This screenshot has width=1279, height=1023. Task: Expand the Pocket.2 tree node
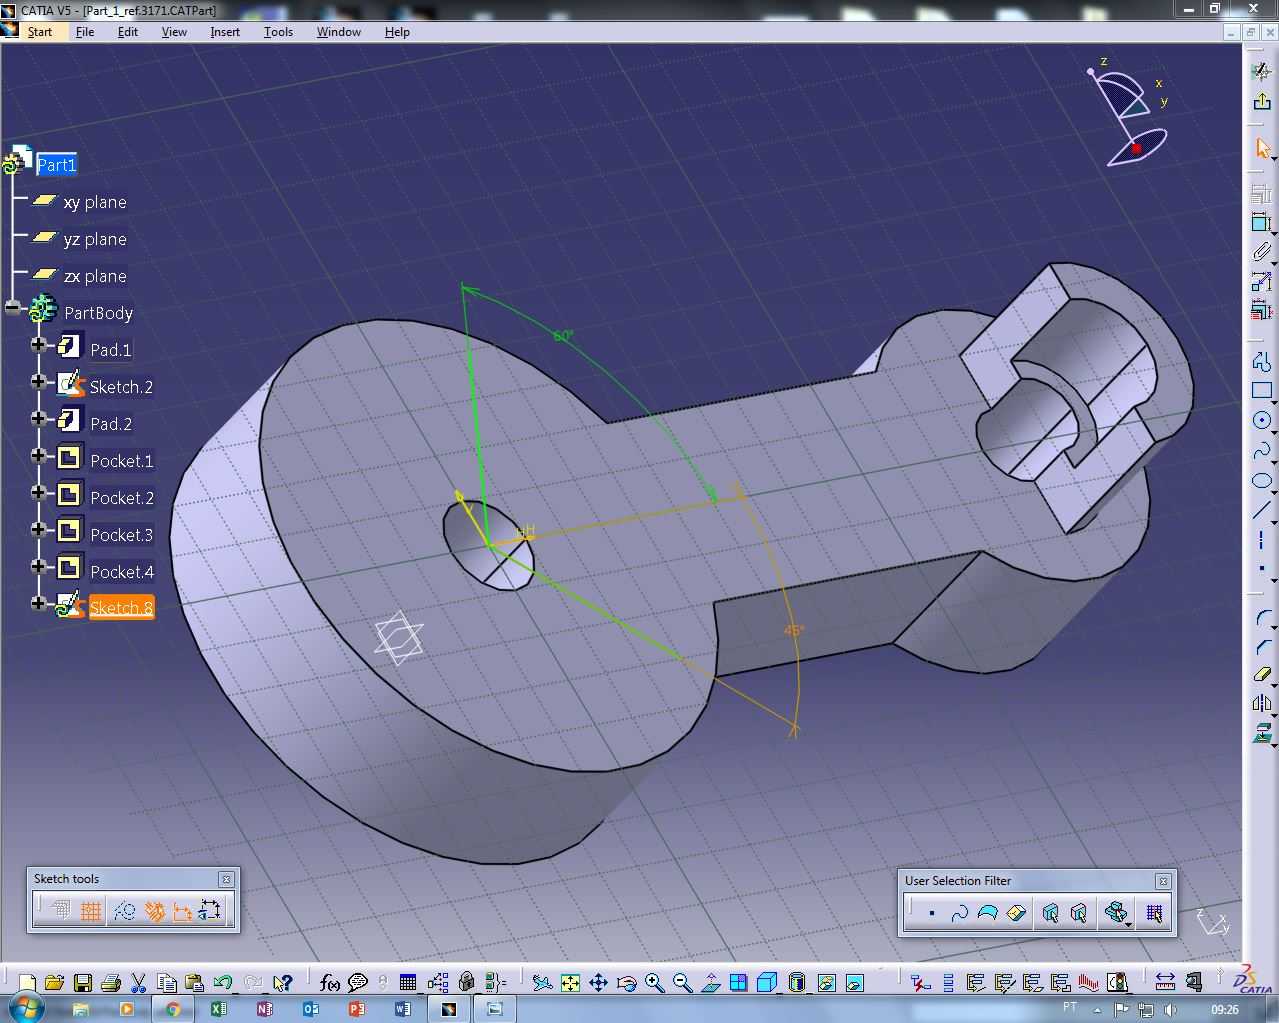coord(38,493)
